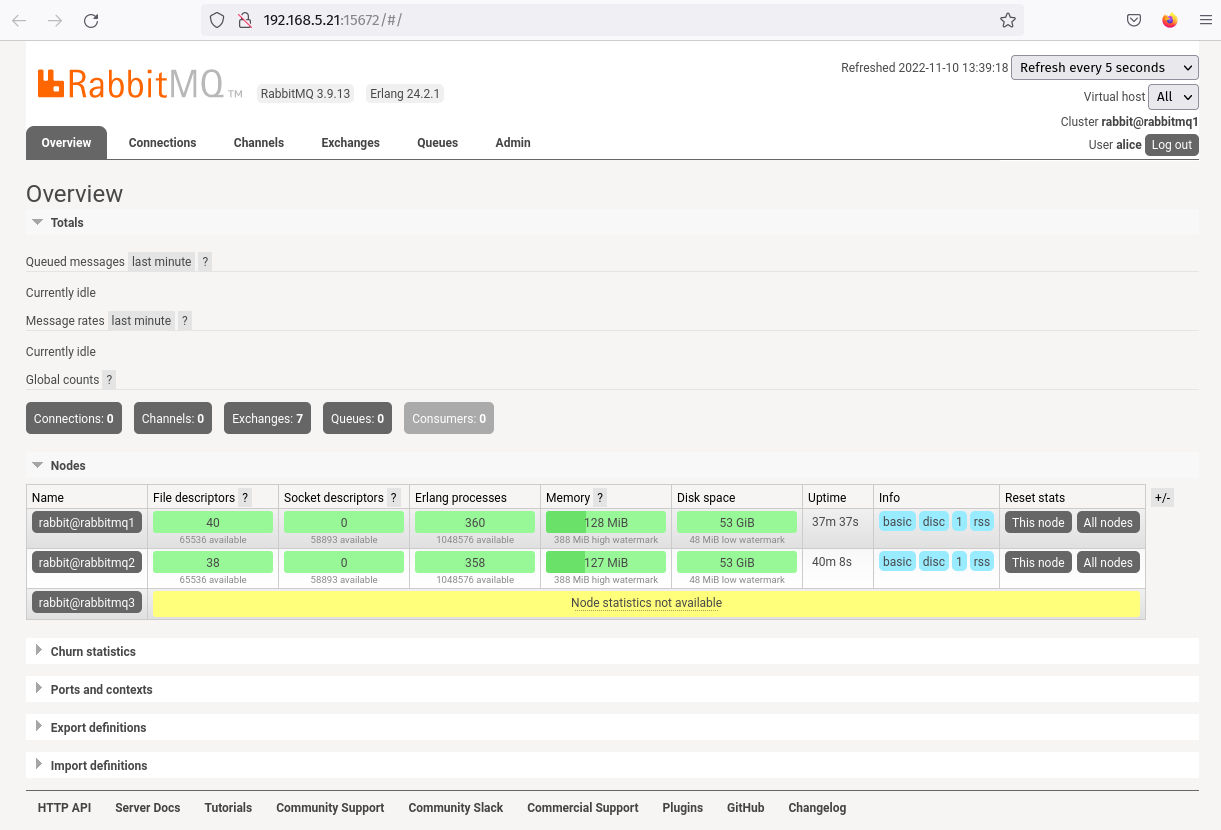Click the basic tag for rabbitmq1
Viewport: 1221px width, 830px height.
point(897,521)
